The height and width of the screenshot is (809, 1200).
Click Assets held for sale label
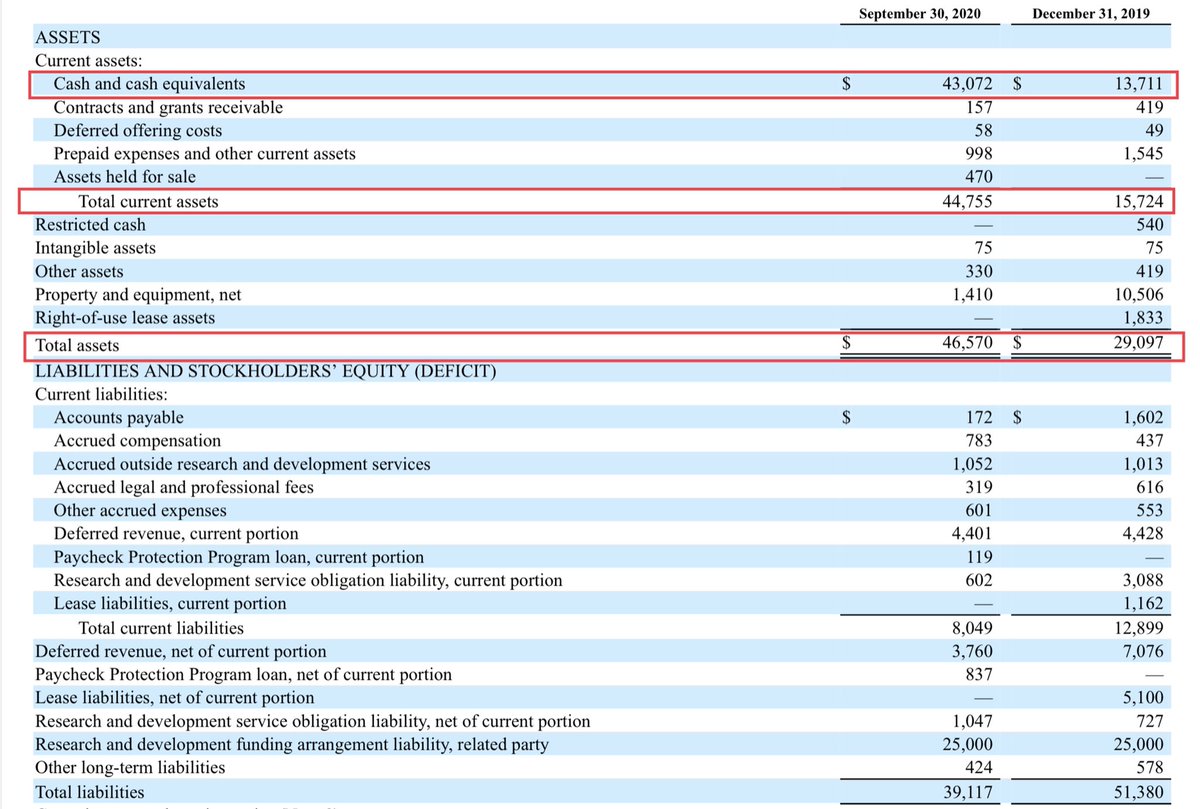tap(125, 177)
